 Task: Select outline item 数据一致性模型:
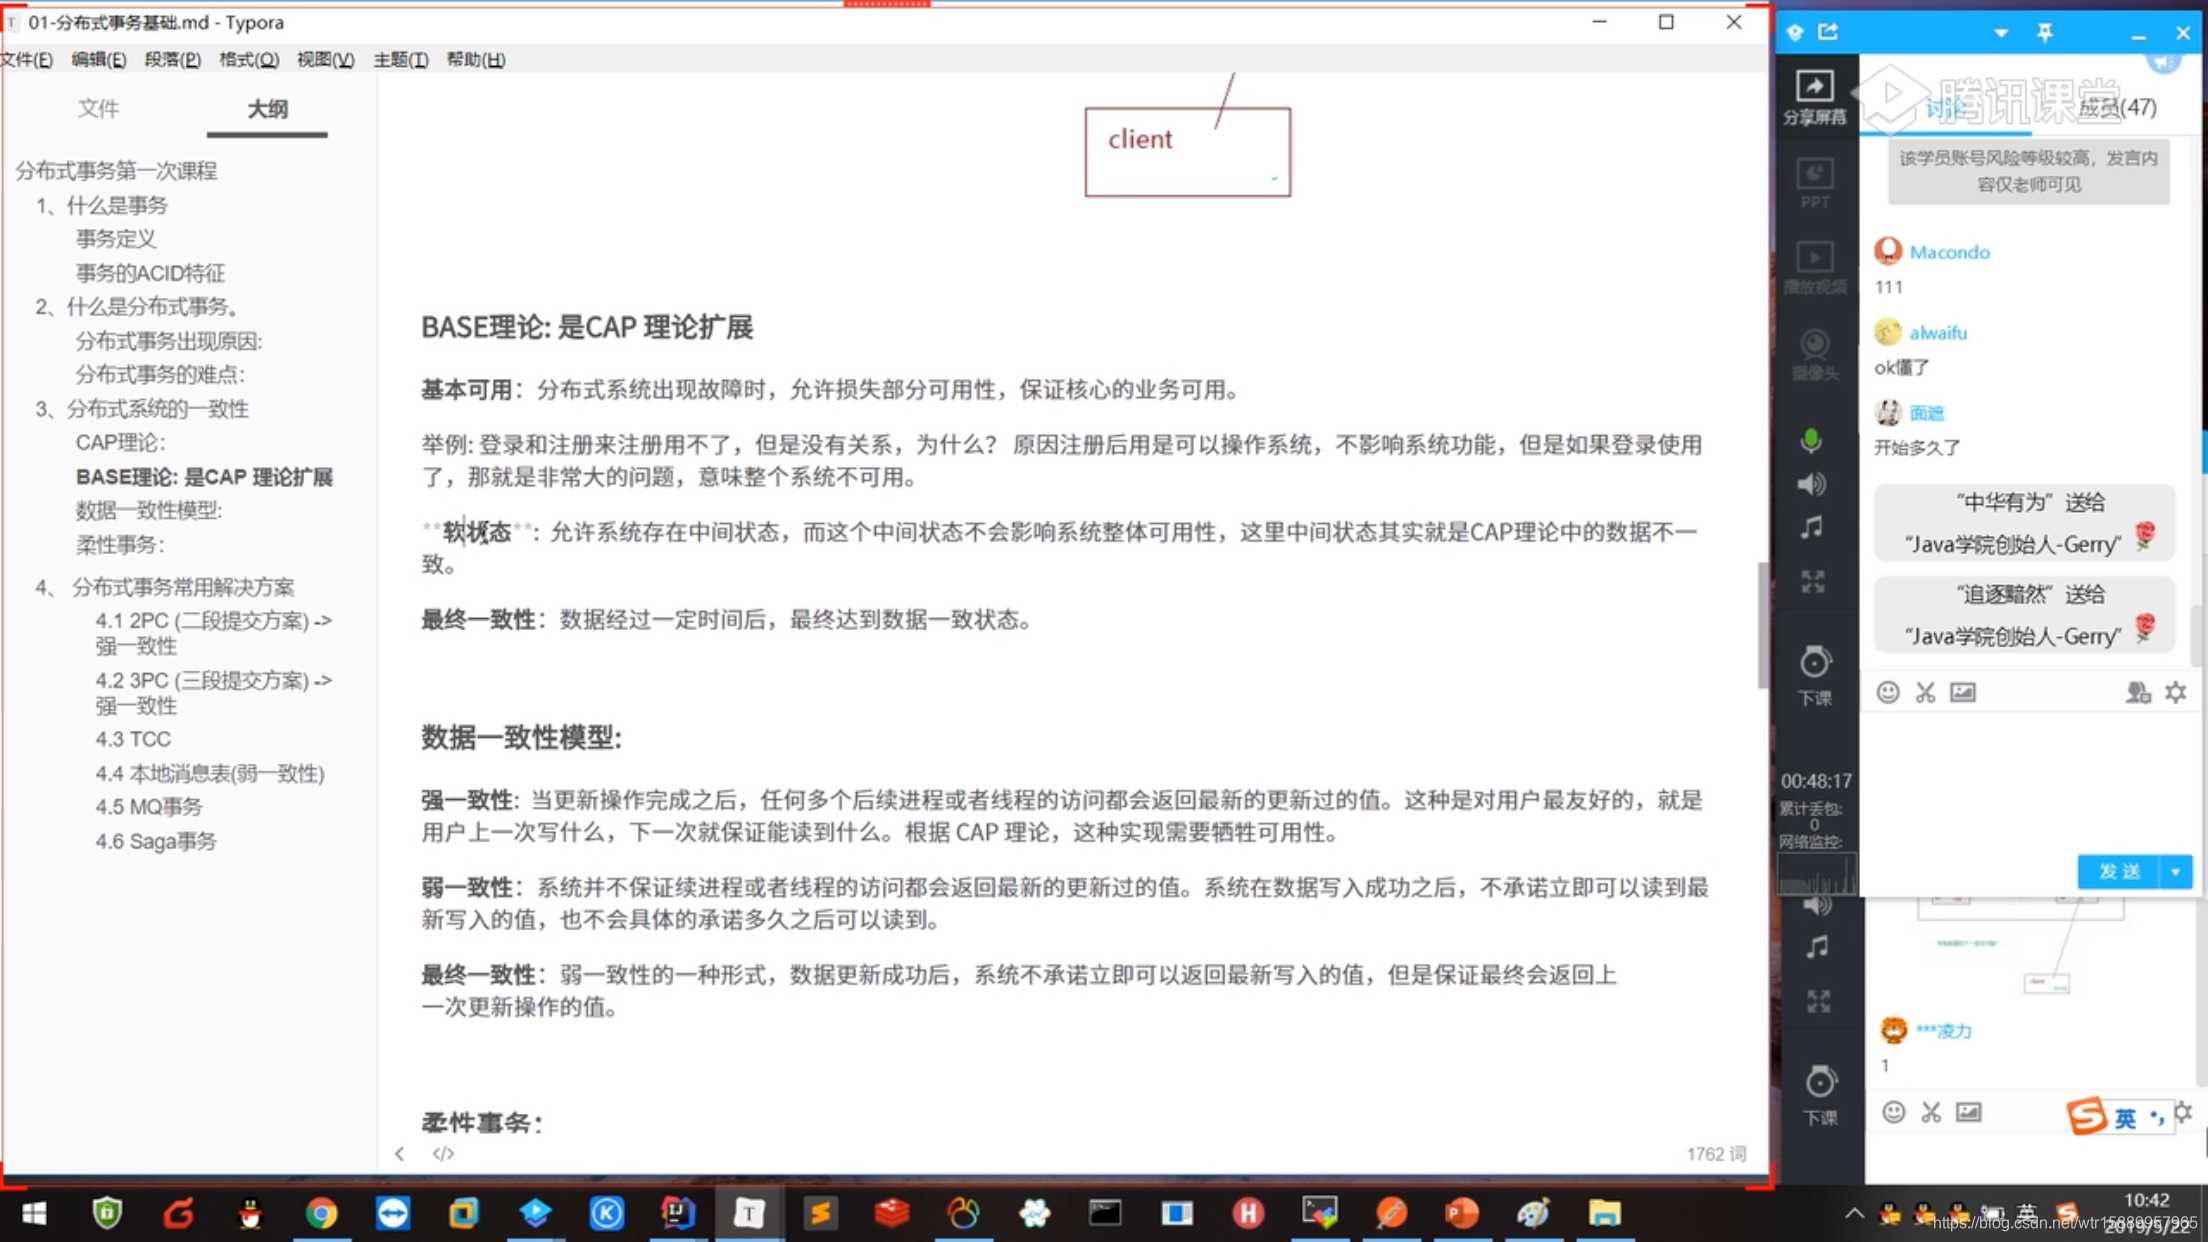pyautogui.click(x=149, y=510)
